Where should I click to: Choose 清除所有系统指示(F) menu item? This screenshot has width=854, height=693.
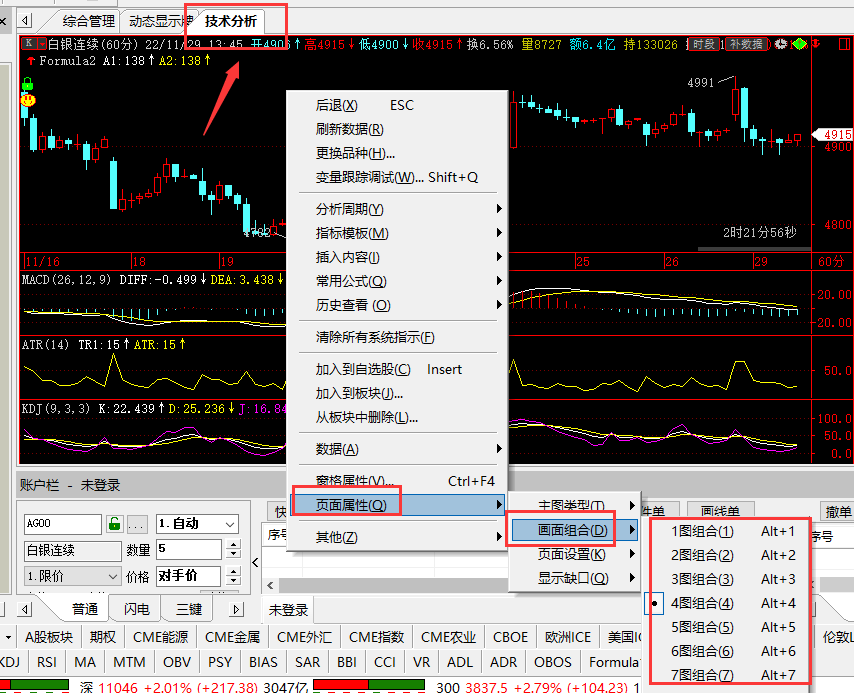[x=398, y=337]
